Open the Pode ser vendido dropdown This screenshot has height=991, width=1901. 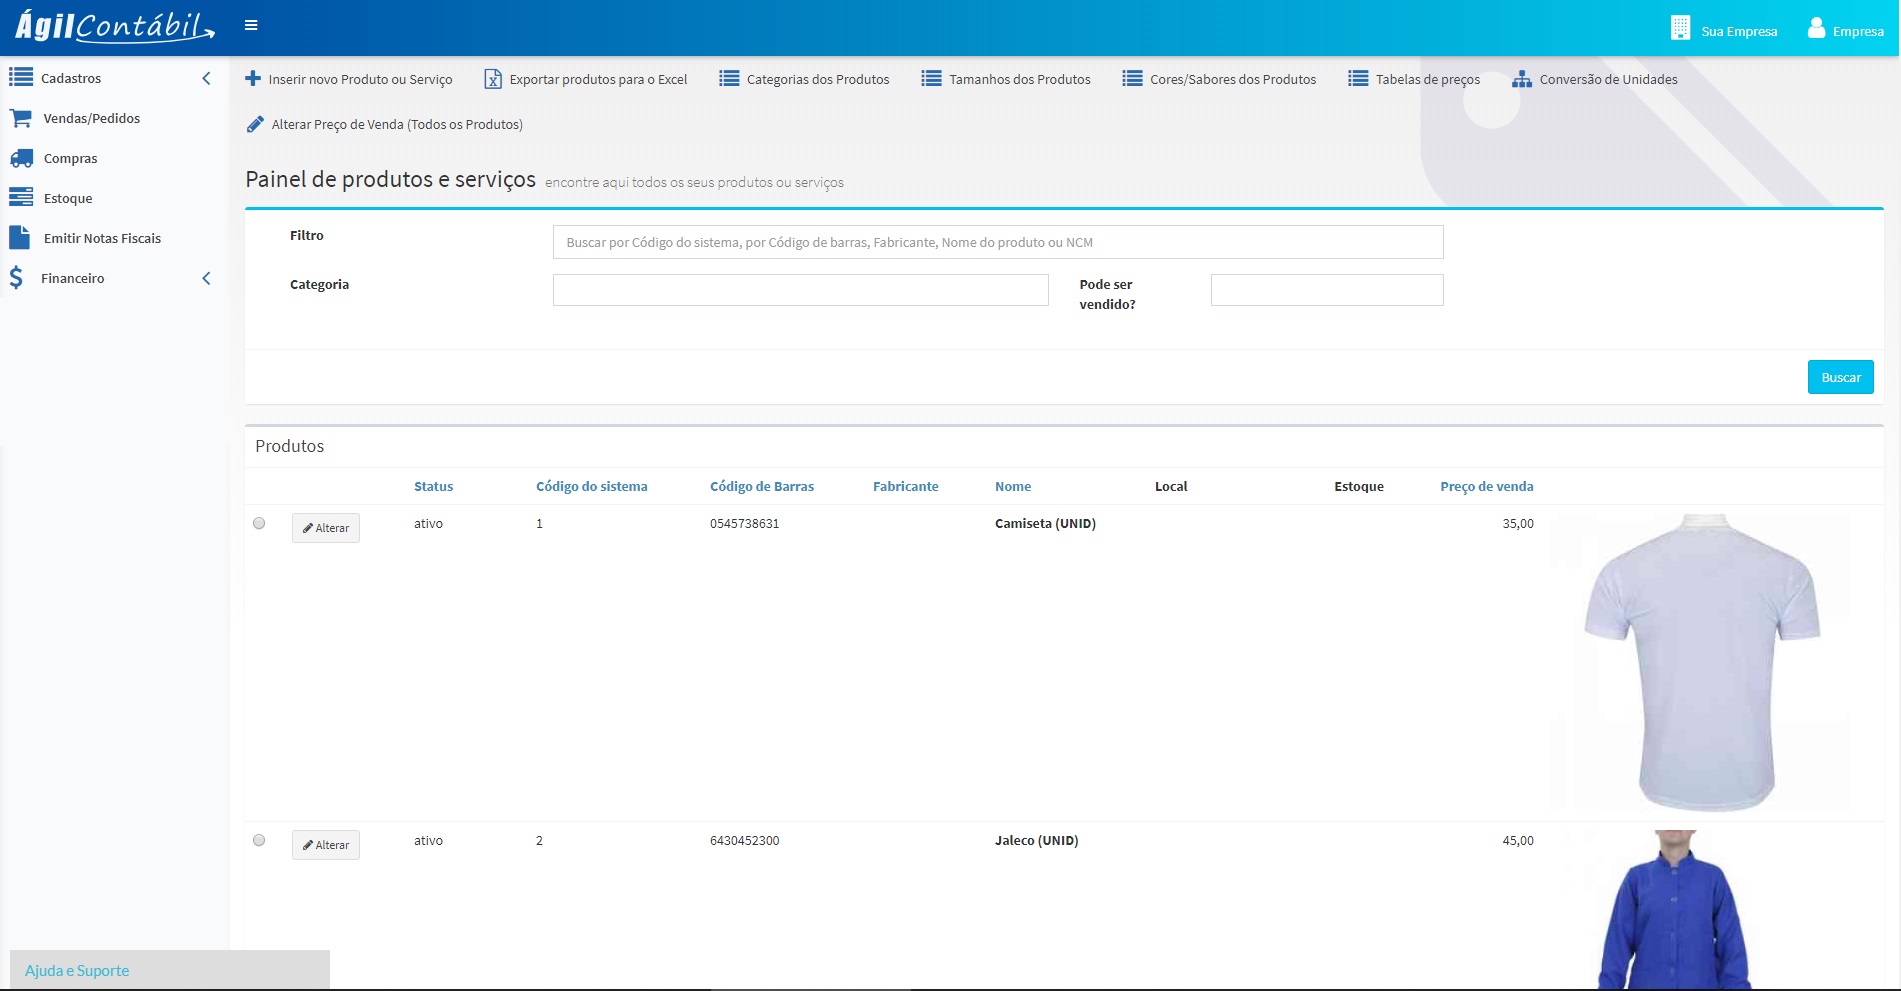click(x=1326, y=290)
